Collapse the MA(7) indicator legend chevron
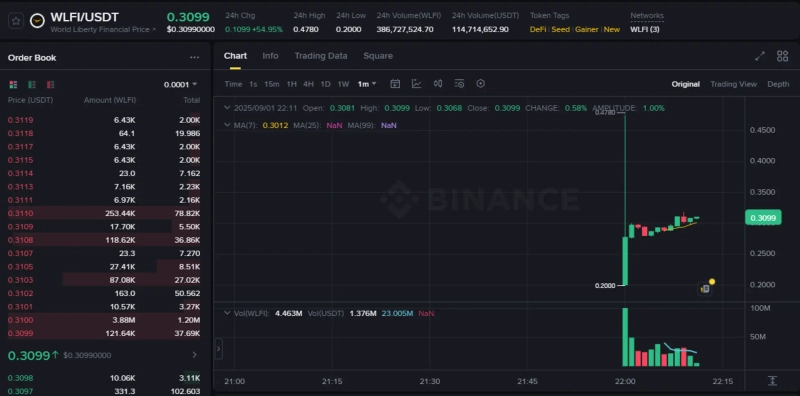The height and width of the screenshot is (396, 800). click(228, 125)
